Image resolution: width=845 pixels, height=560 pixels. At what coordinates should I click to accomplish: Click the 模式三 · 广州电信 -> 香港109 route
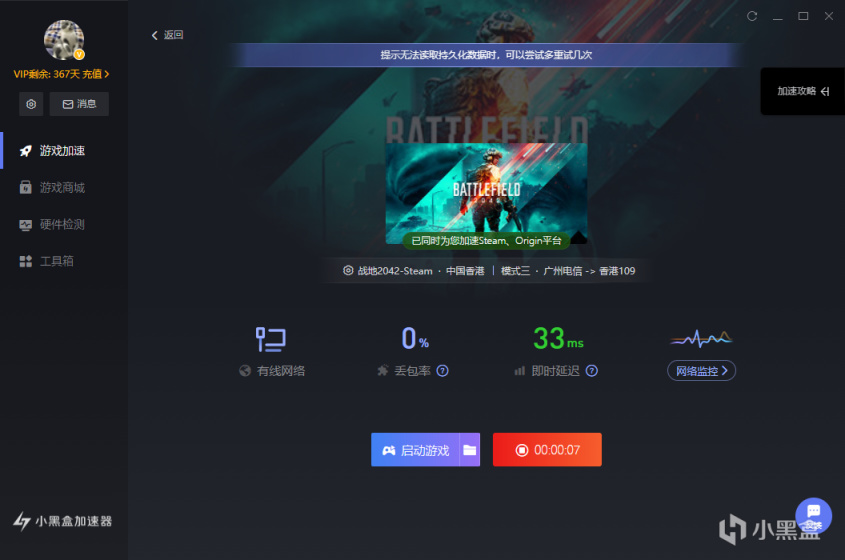click(568, 271)
